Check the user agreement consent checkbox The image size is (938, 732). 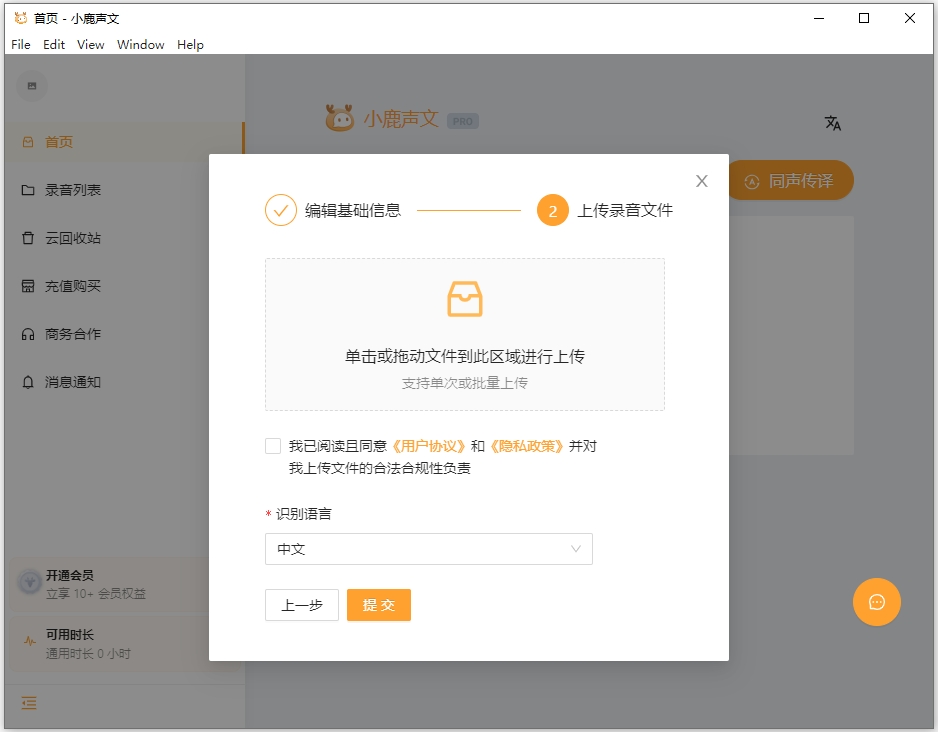point(271,445)
